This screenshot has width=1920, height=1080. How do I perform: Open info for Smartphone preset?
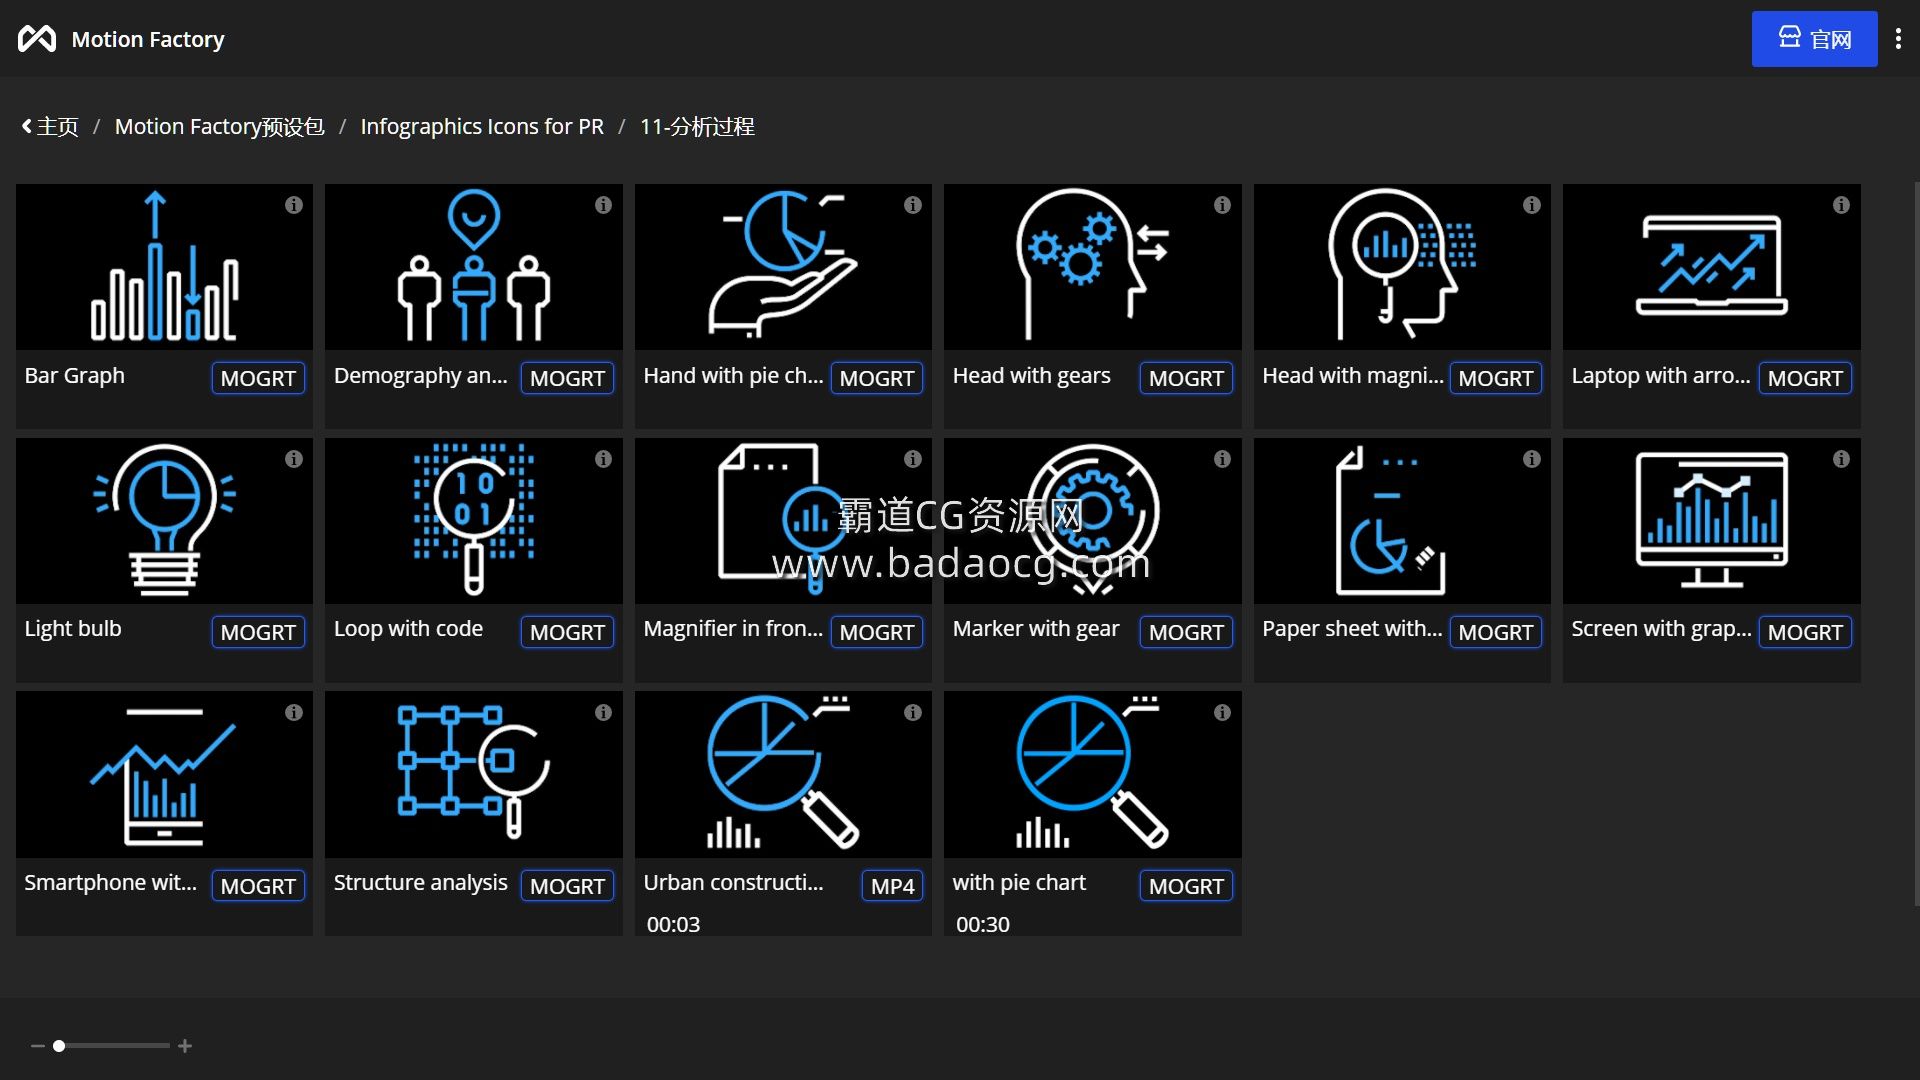[x=293, y=713]
